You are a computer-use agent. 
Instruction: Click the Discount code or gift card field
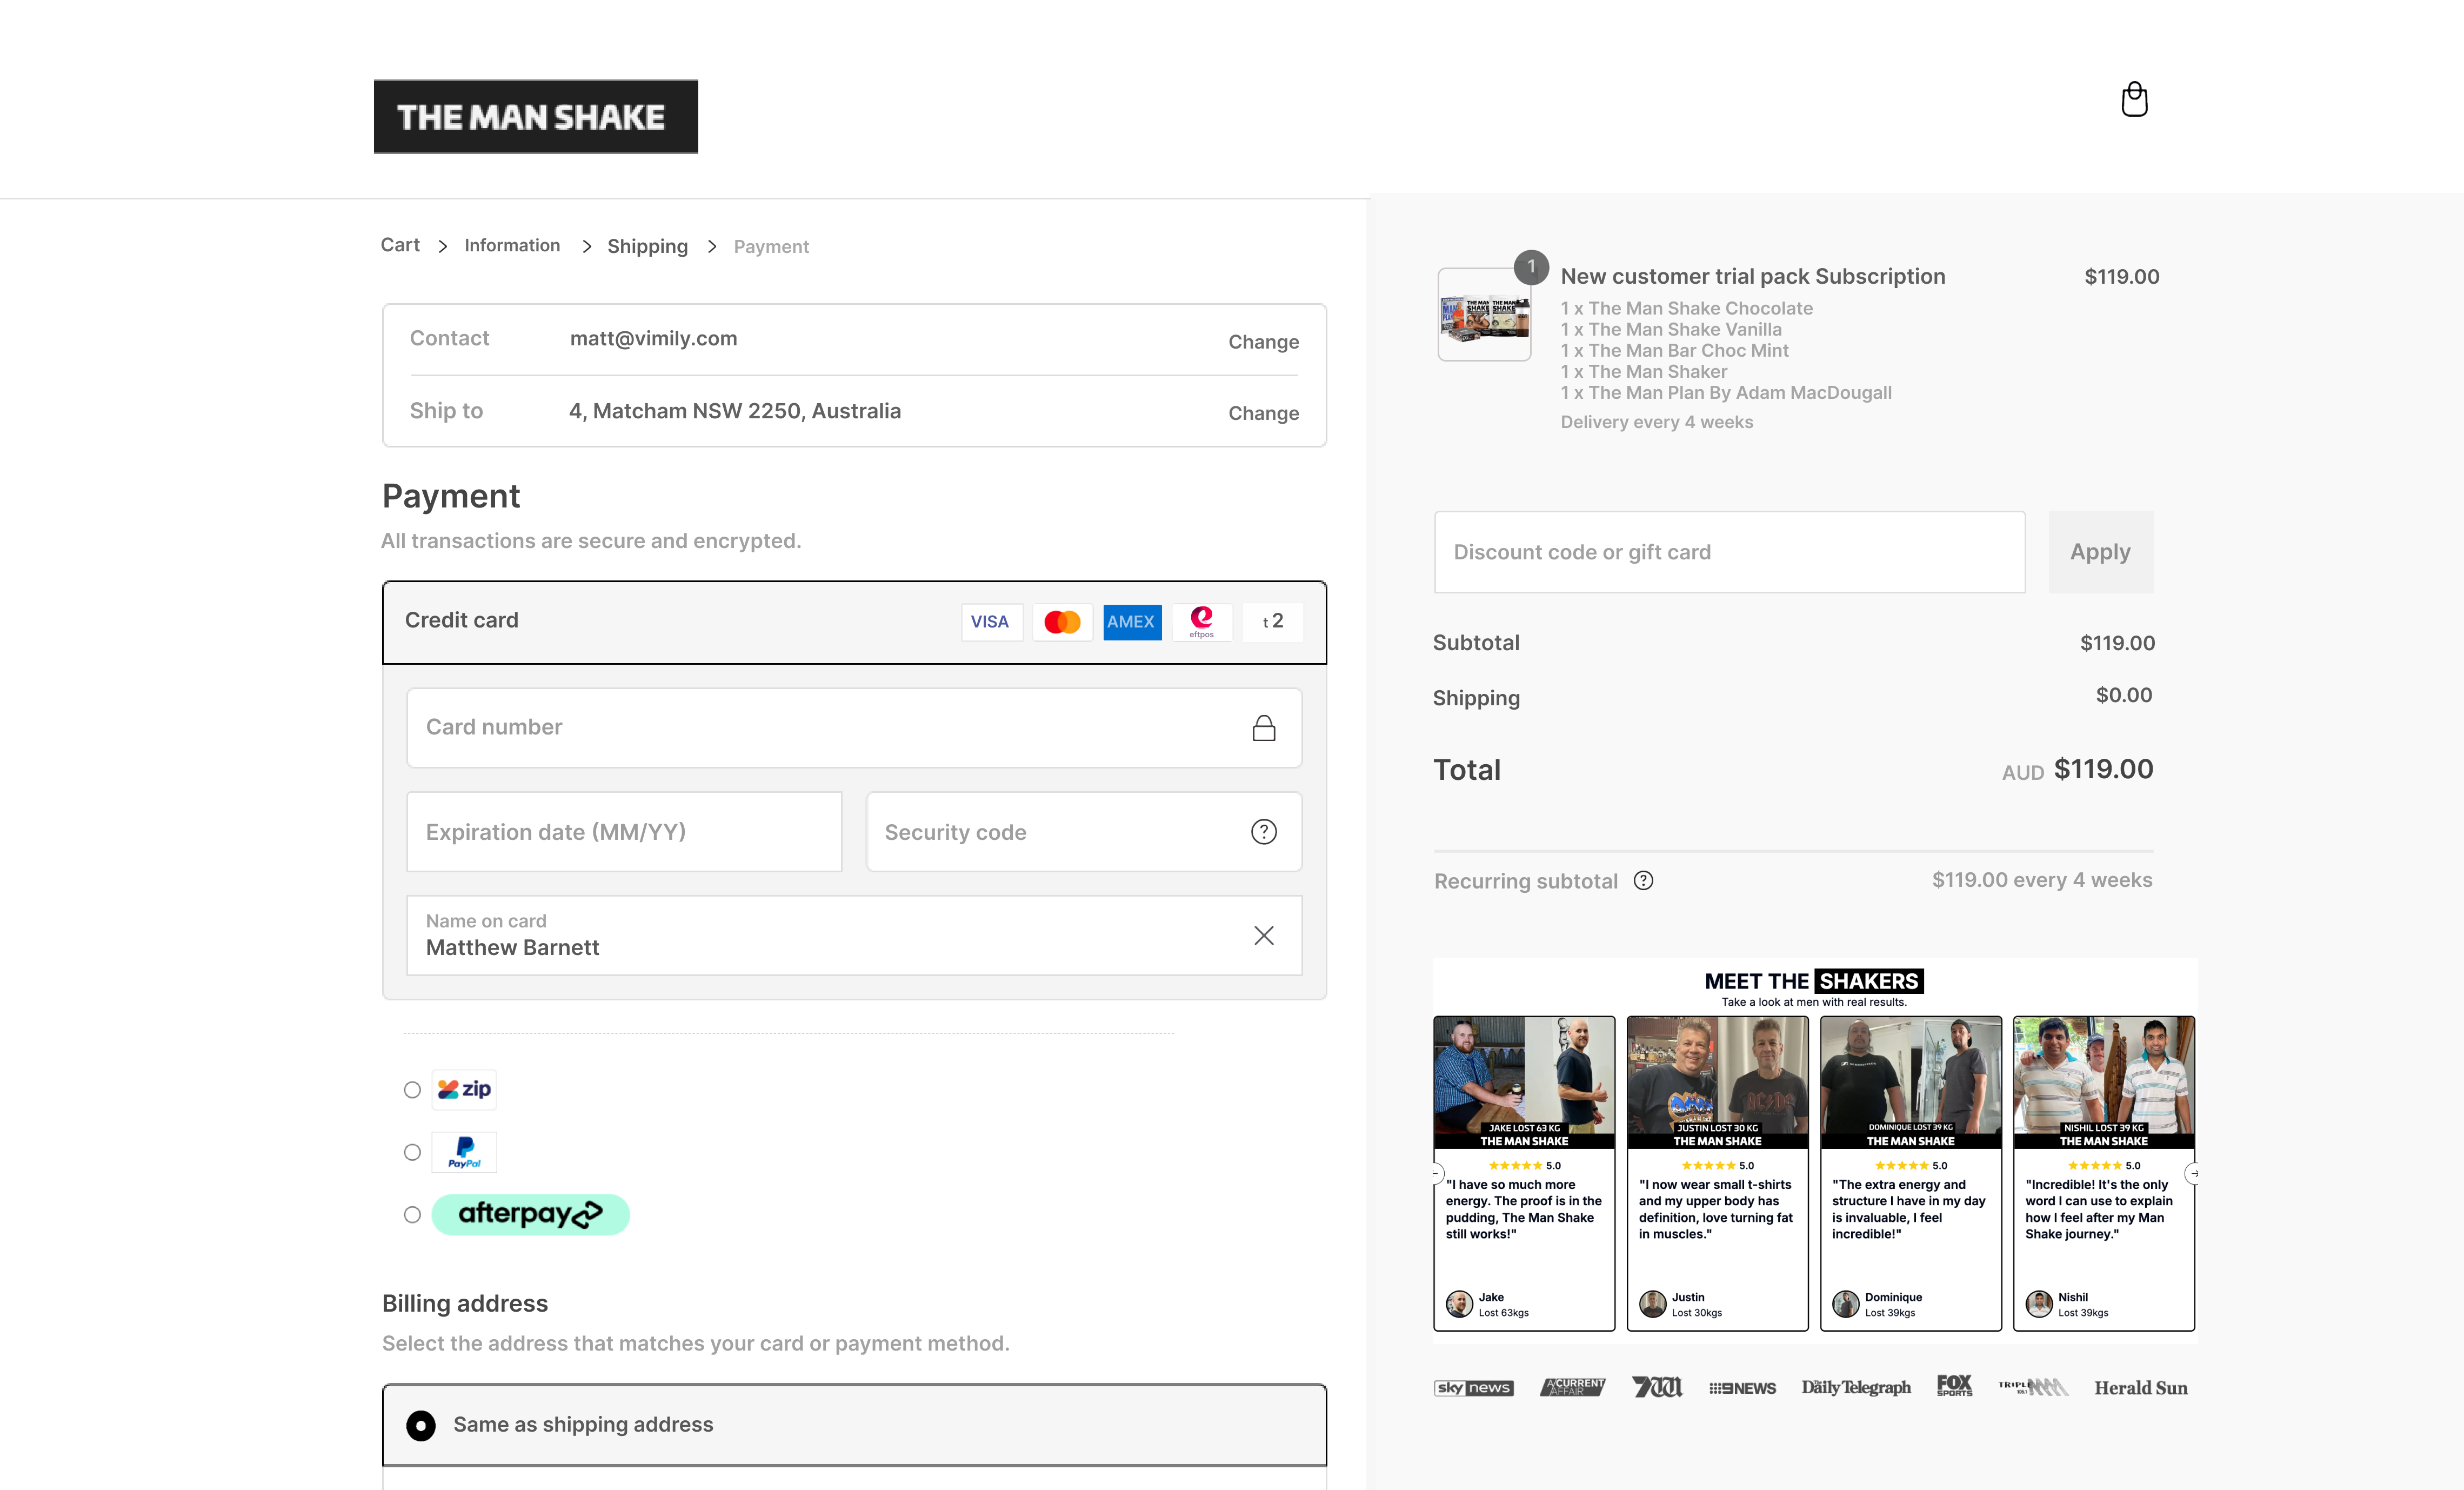(1729, 552)
